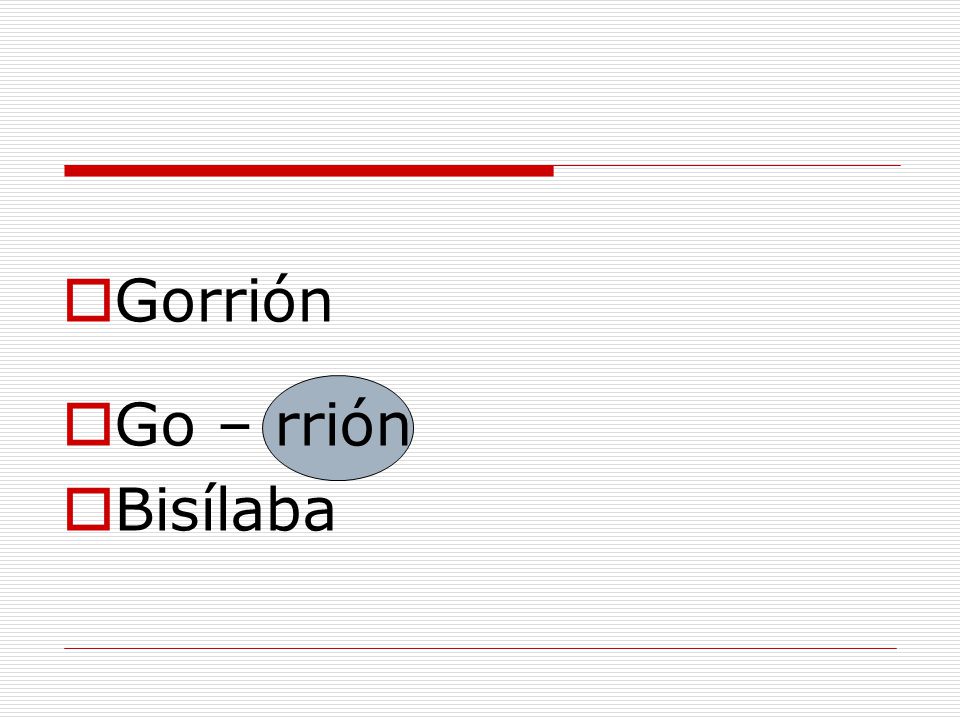Click the red square bullet beside Gorrión

88,300
